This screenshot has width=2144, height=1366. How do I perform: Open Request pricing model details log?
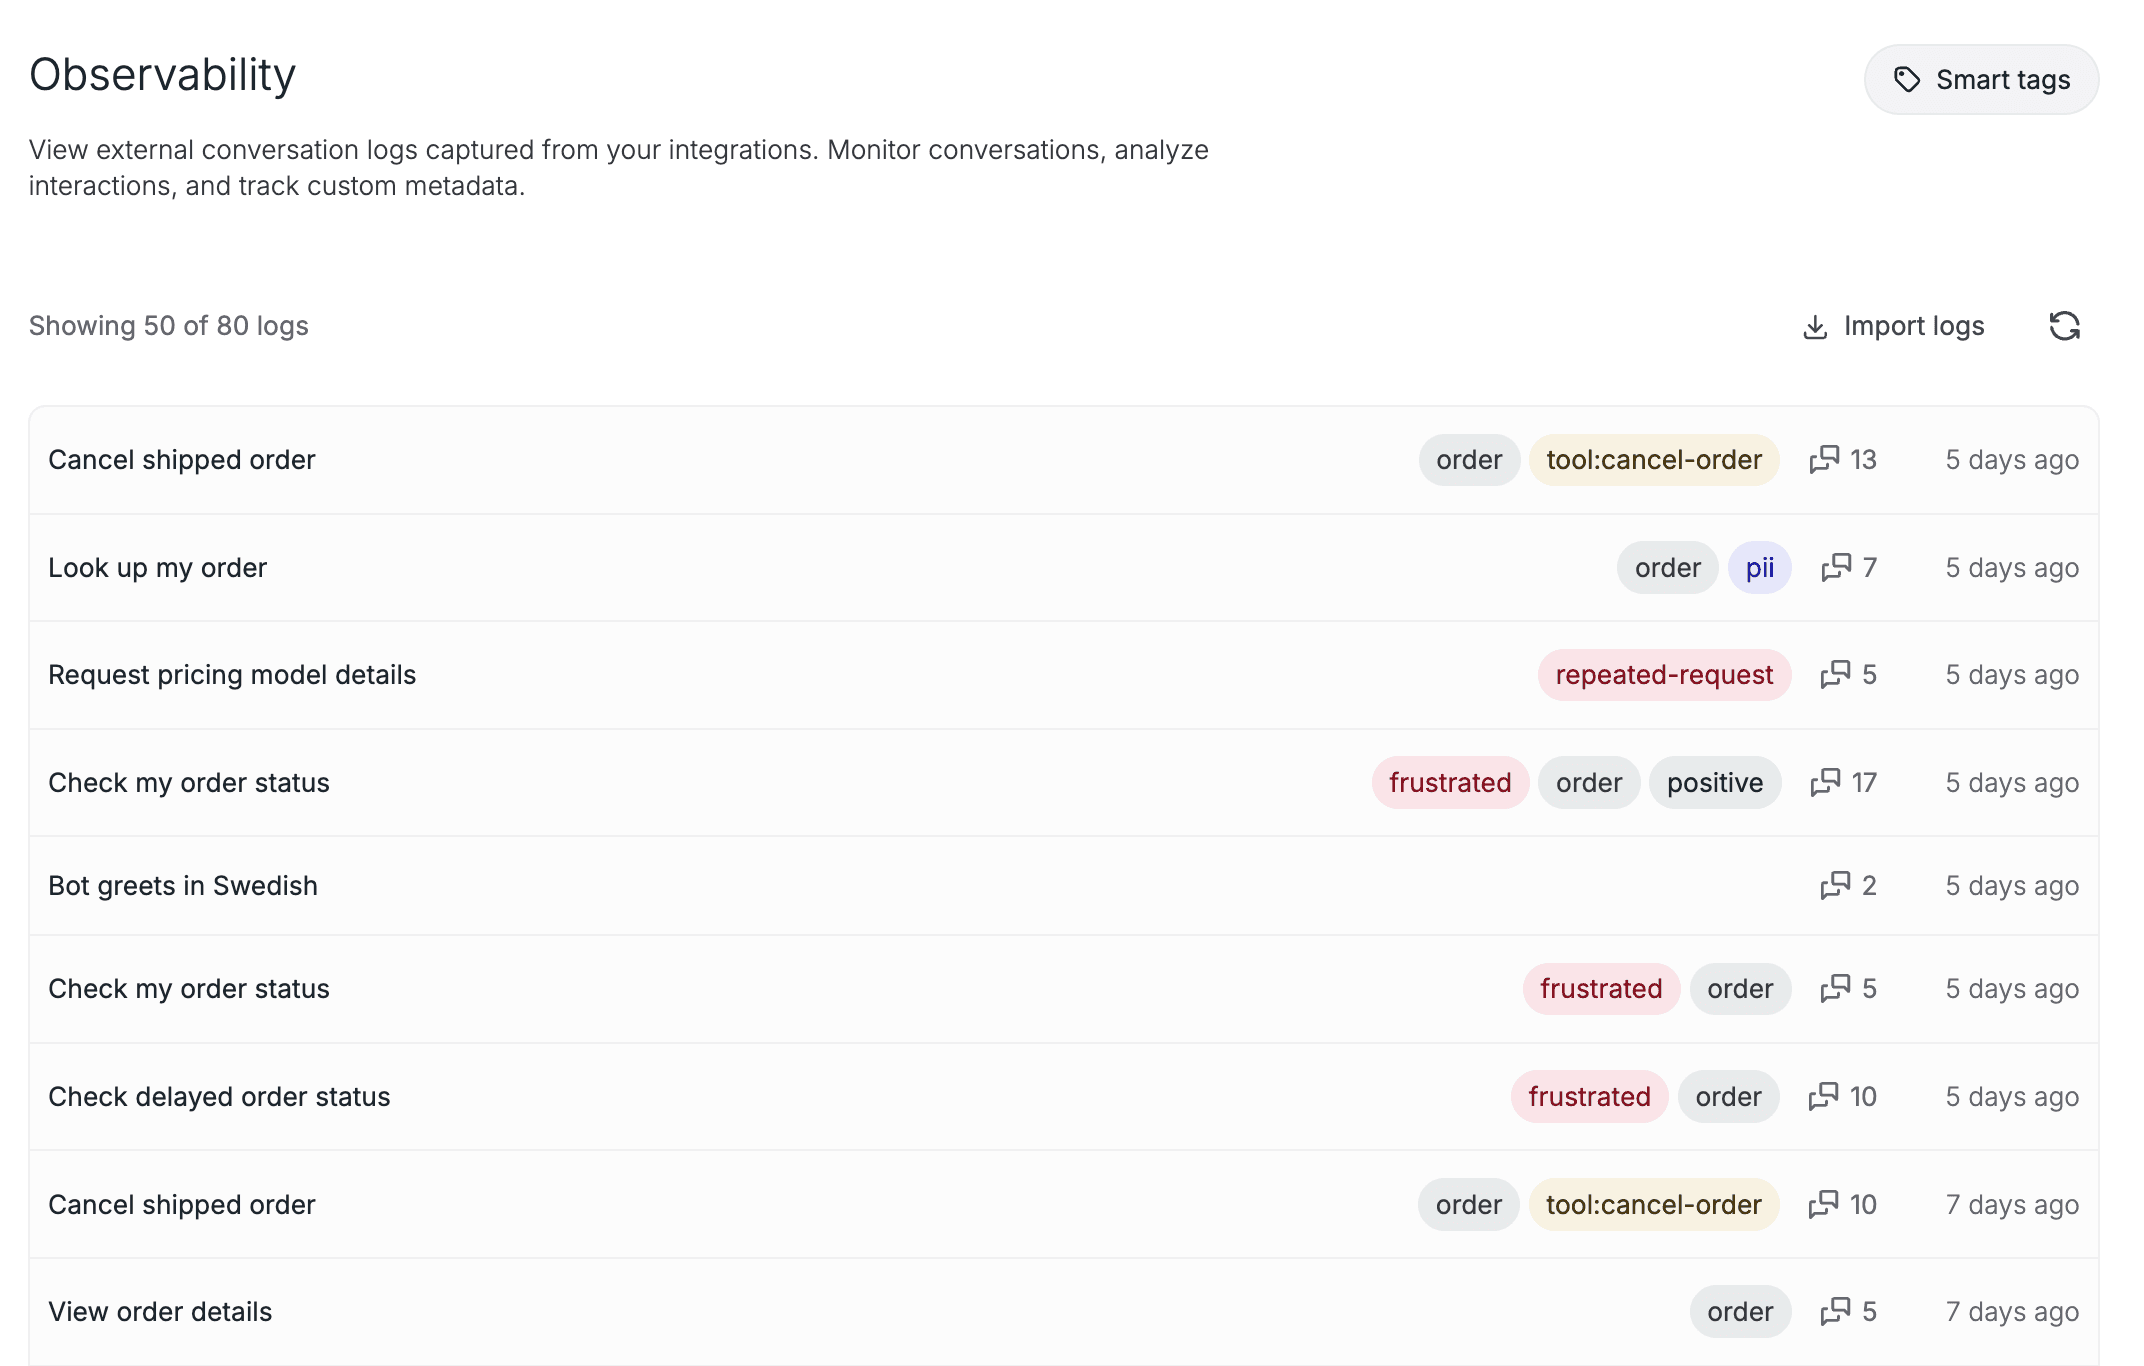coord(232,675)
